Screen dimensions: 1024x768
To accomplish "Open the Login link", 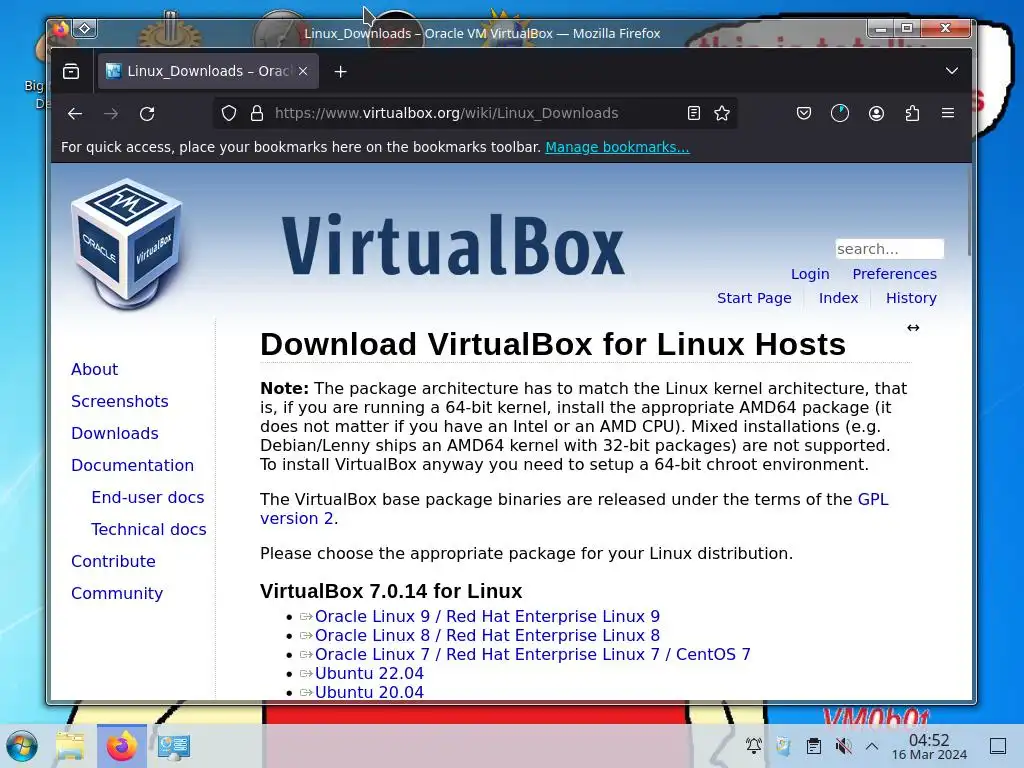I will [x=810, y=274].
